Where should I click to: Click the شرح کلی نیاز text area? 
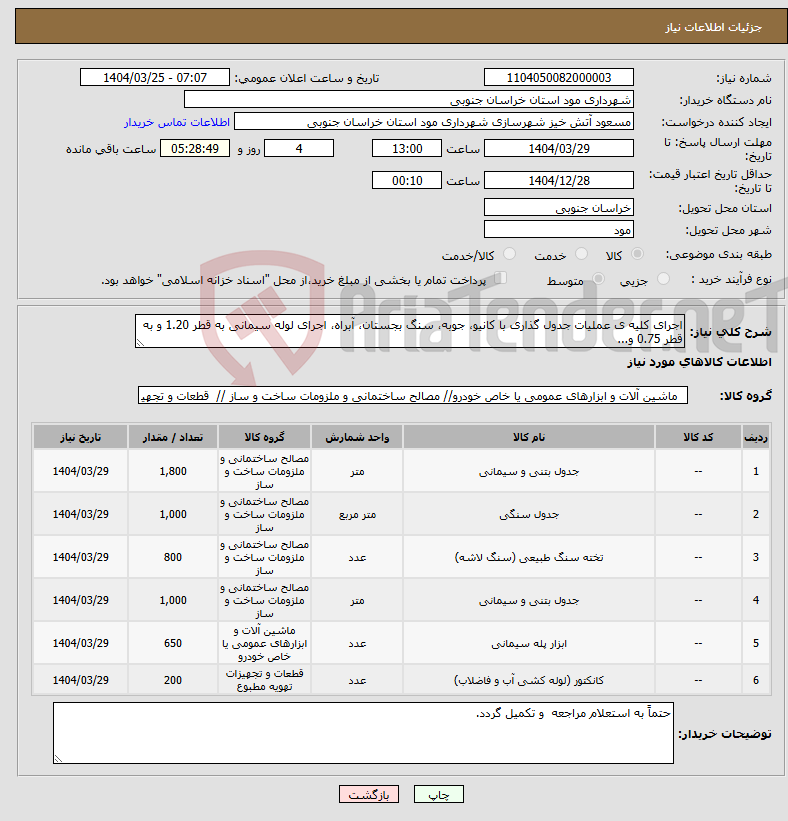point(409,331)
